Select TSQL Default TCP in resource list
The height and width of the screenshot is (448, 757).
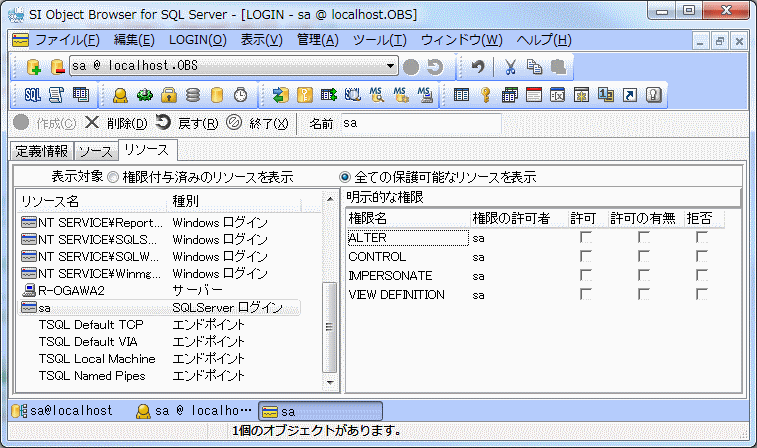[x=90, y=325]
